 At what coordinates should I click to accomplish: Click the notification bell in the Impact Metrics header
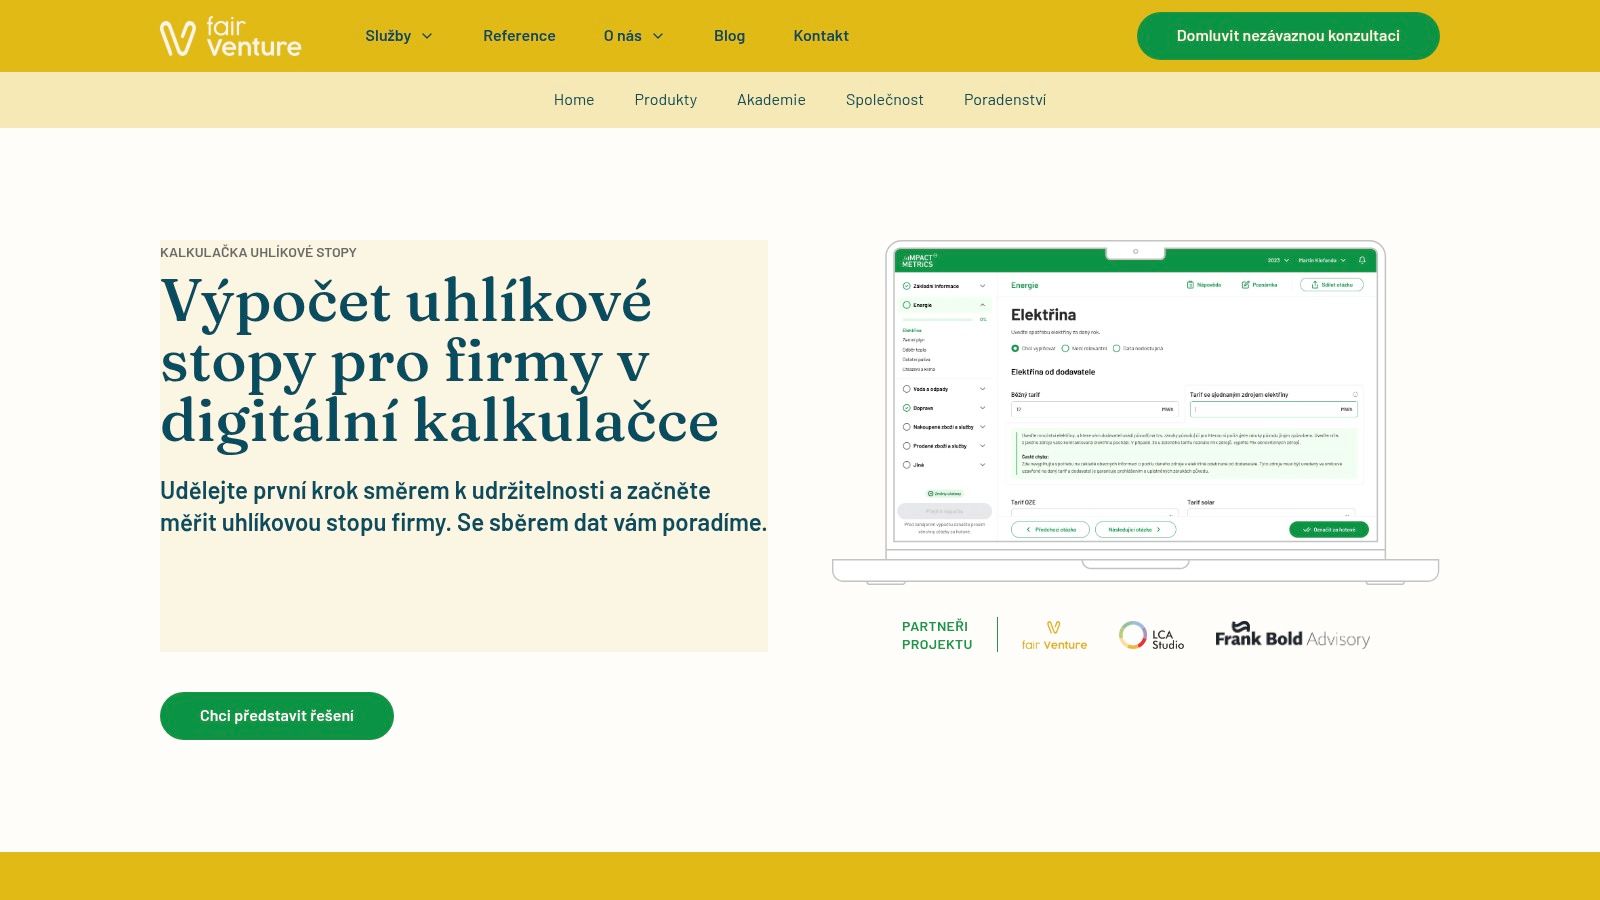[1362, 260]
